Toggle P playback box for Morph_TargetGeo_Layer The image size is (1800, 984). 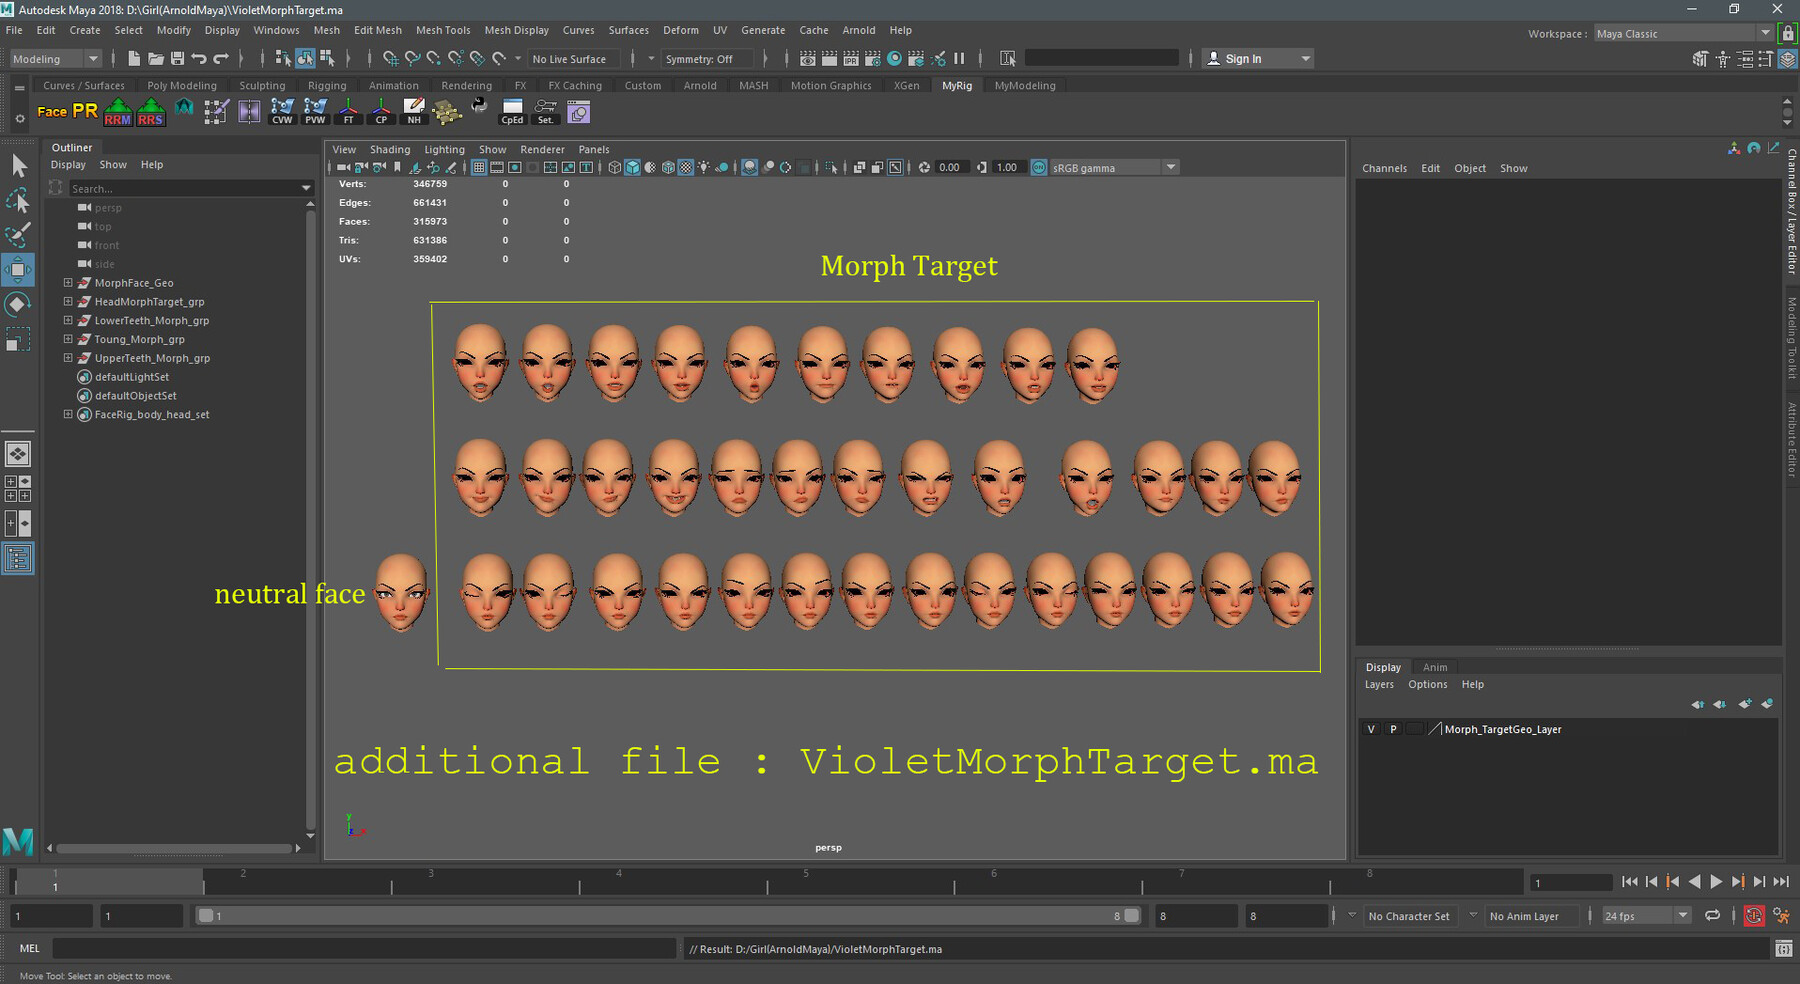[1393, 729]
